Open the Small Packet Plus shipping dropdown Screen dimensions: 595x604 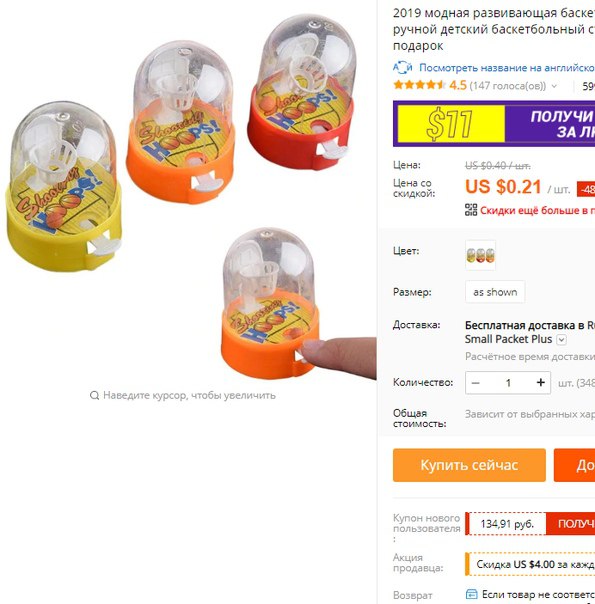[561, 340]
